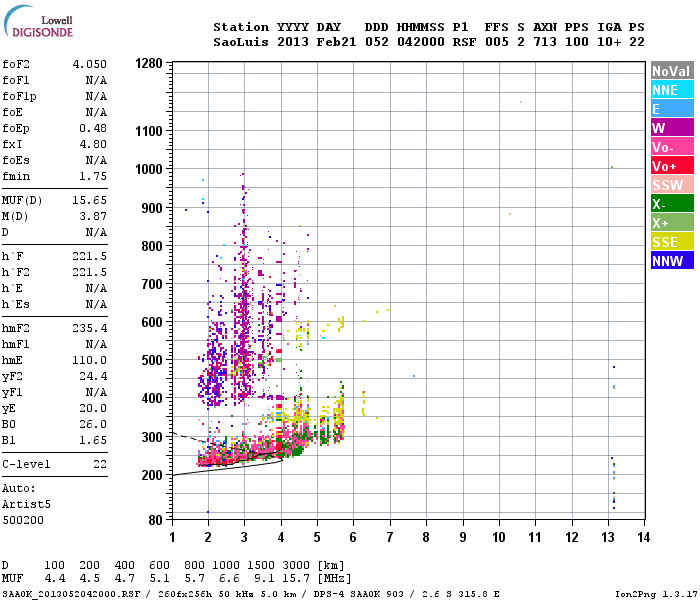The width and height of the screenshot is (700, 600).
Task: Click the hmF2 value 235.4
Action: click(90, 328)
